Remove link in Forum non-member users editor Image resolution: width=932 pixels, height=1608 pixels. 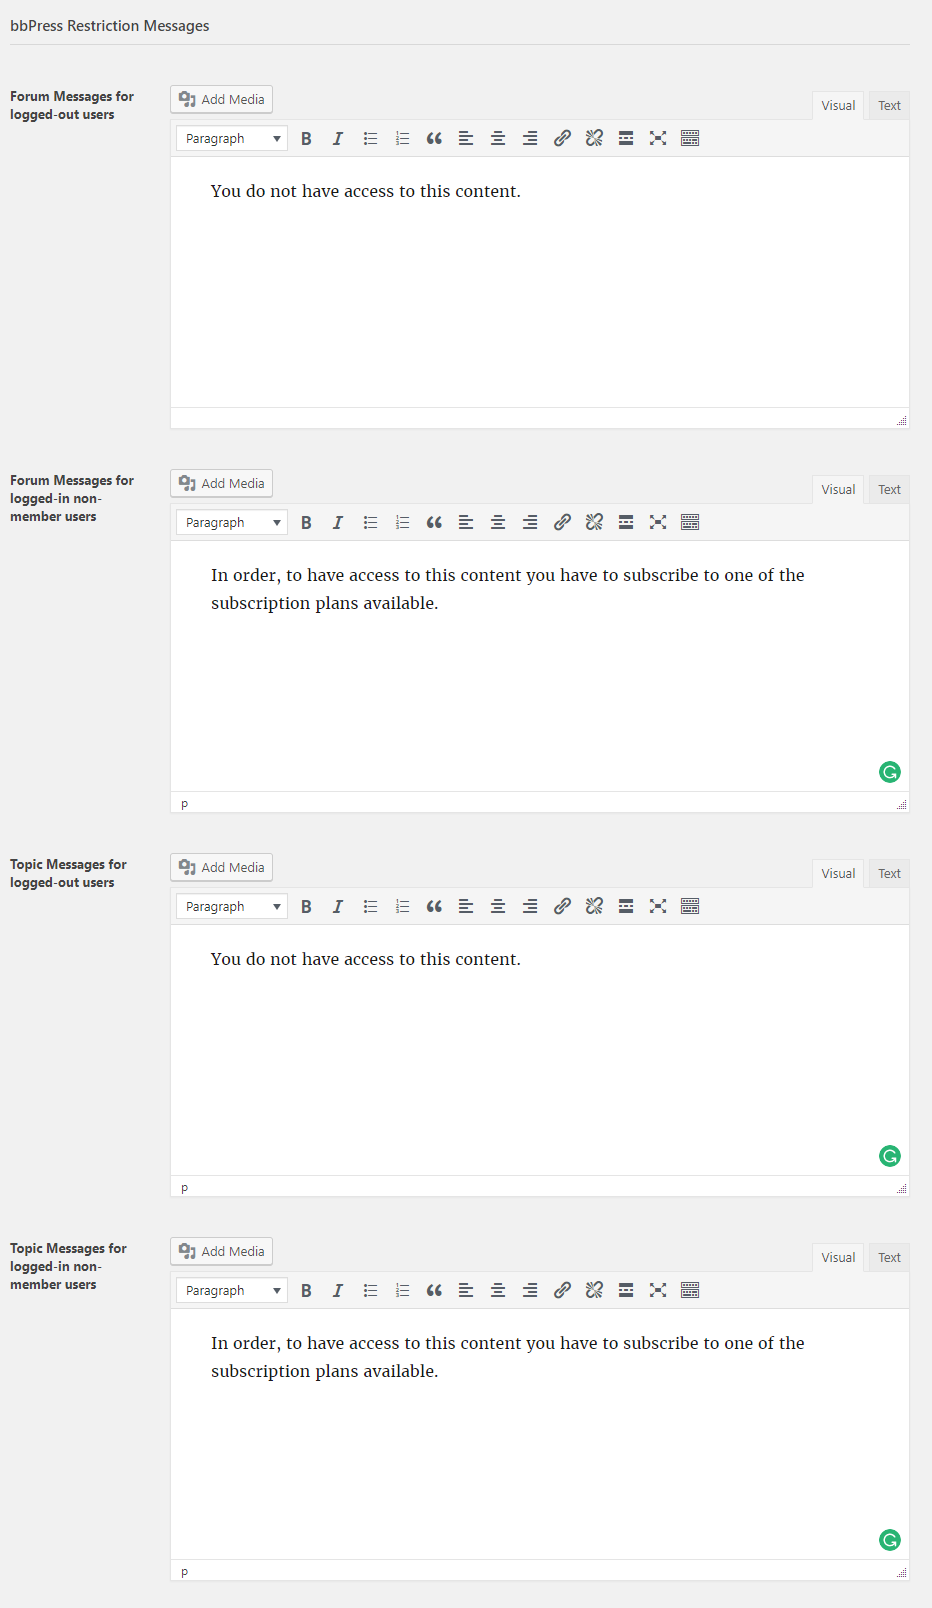click(x=594, y=523)
